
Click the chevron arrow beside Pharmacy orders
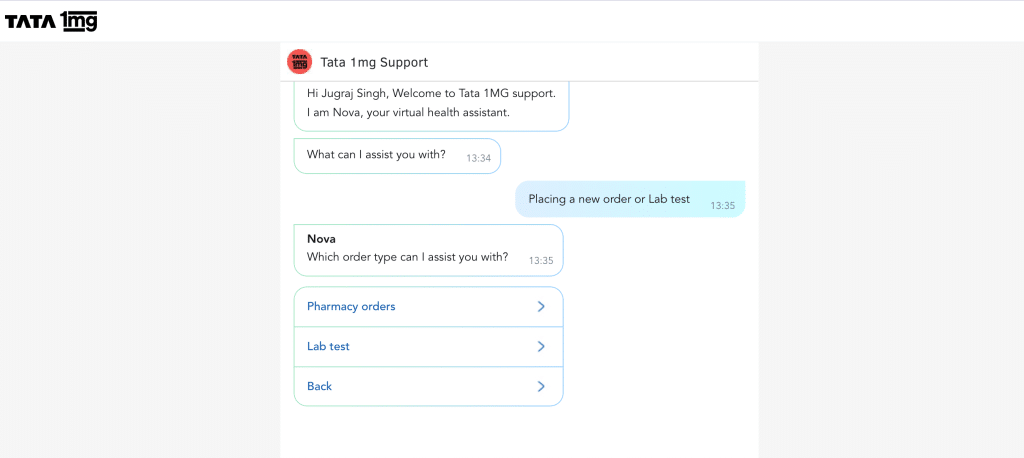pyautogui.click(x=541, y=306)
